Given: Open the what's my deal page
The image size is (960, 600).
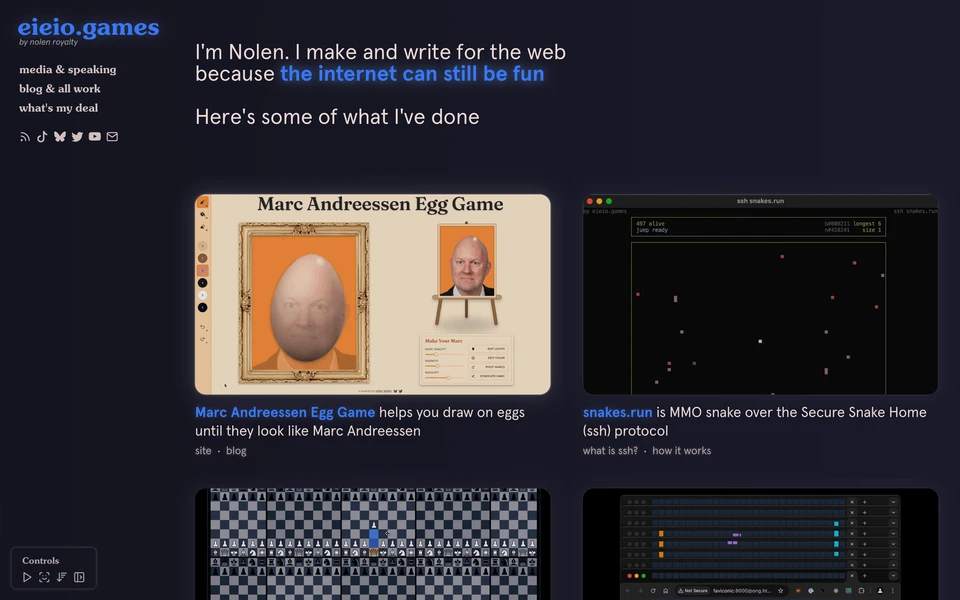Looking at the screenshot, I should pyautogui.click(x=58, y=108).
